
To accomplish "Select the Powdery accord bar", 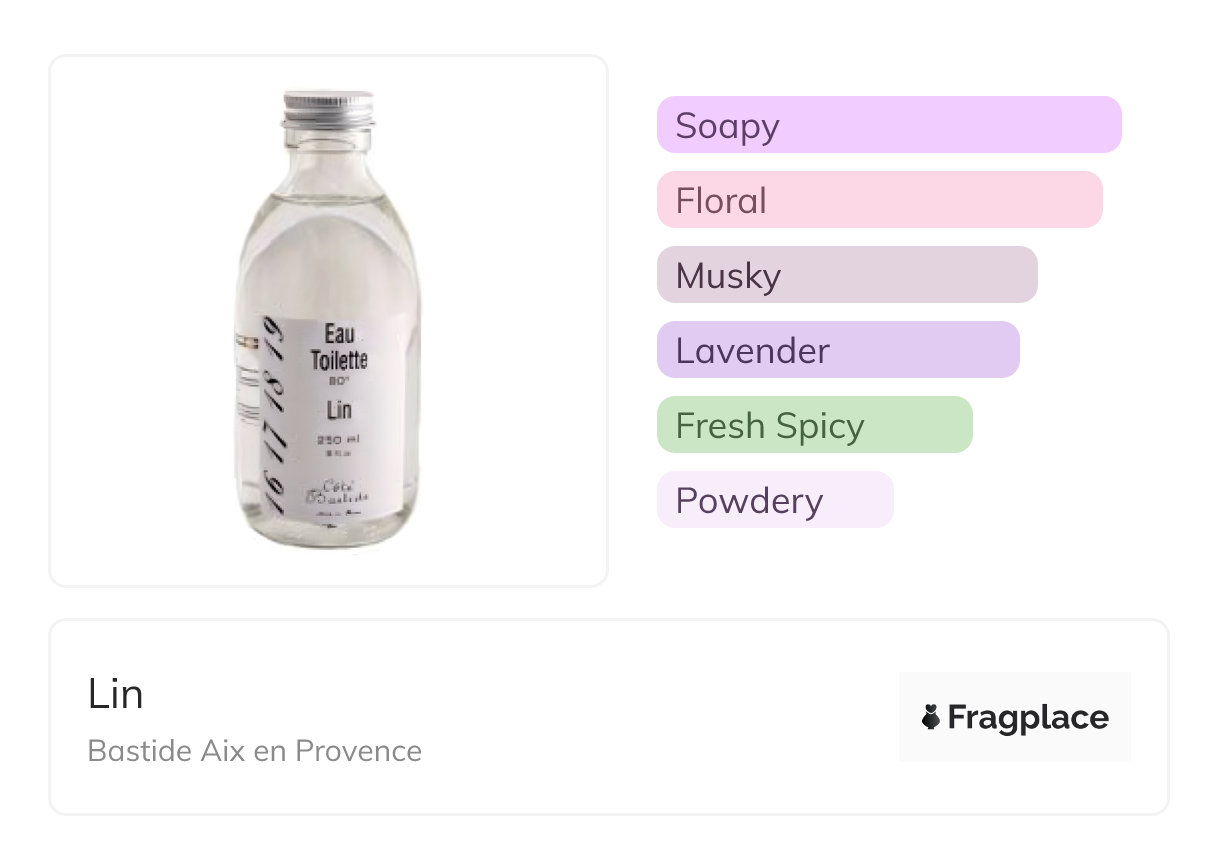I will (774, 500).
